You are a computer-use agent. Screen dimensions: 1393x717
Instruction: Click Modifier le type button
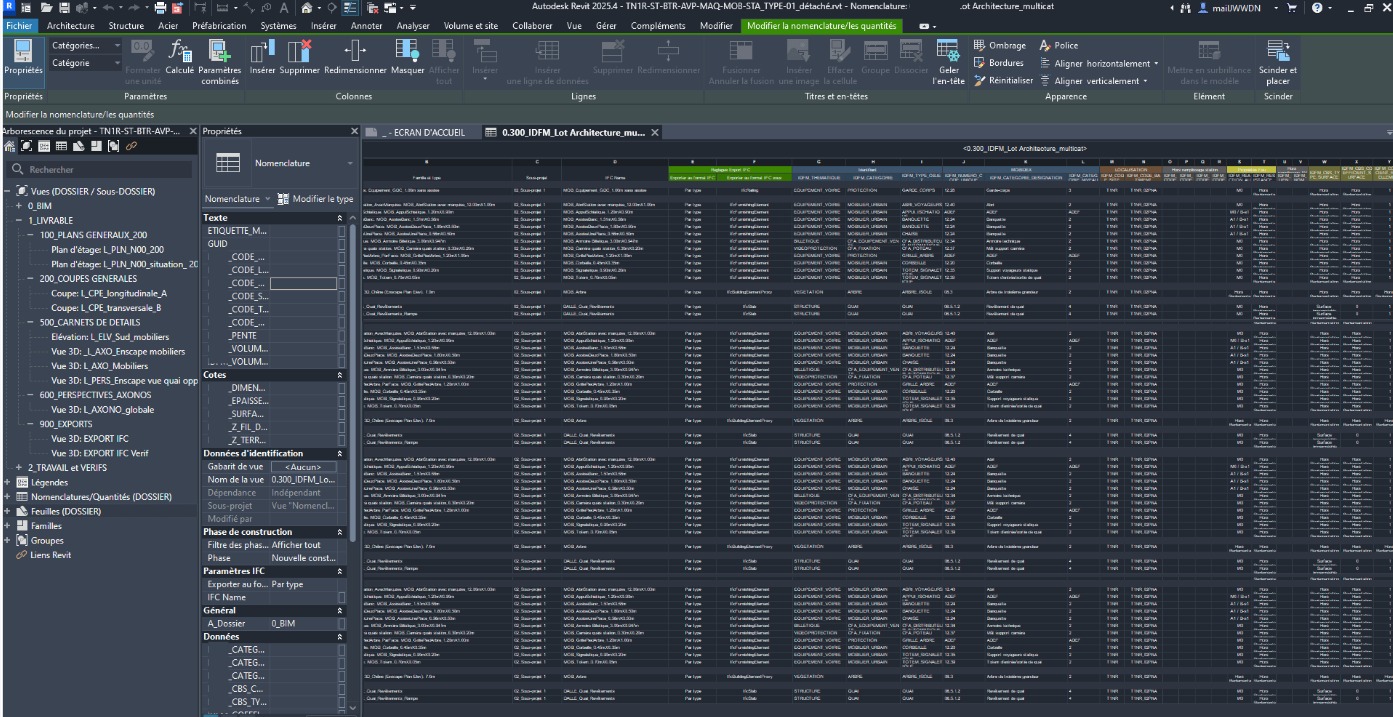point(314,199)
